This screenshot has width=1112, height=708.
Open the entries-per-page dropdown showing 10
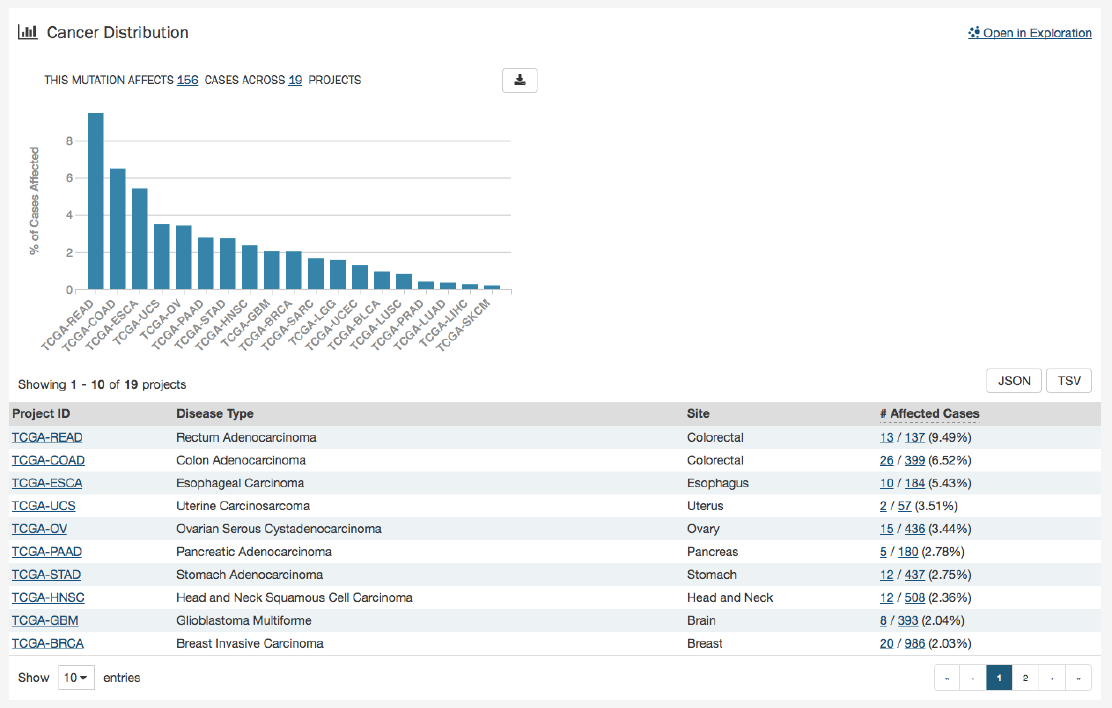(x=76, y=678)
